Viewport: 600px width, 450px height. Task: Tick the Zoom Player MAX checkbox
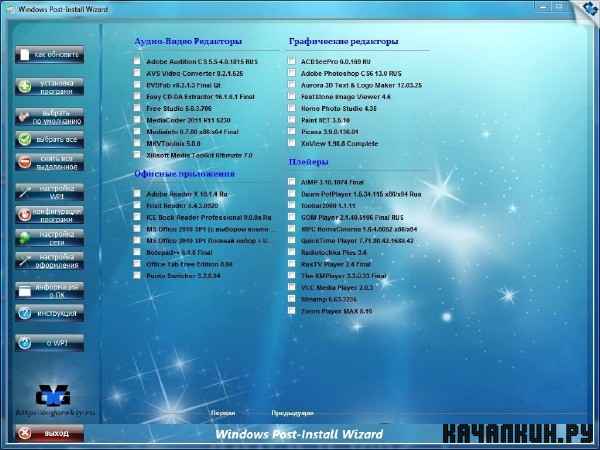[x=292, y=311]
